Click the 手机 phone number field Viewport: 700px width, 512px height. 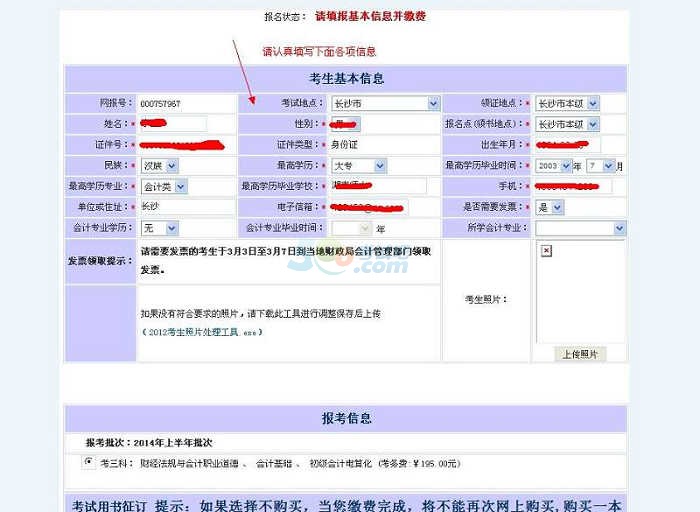click(x=571, y=186)
